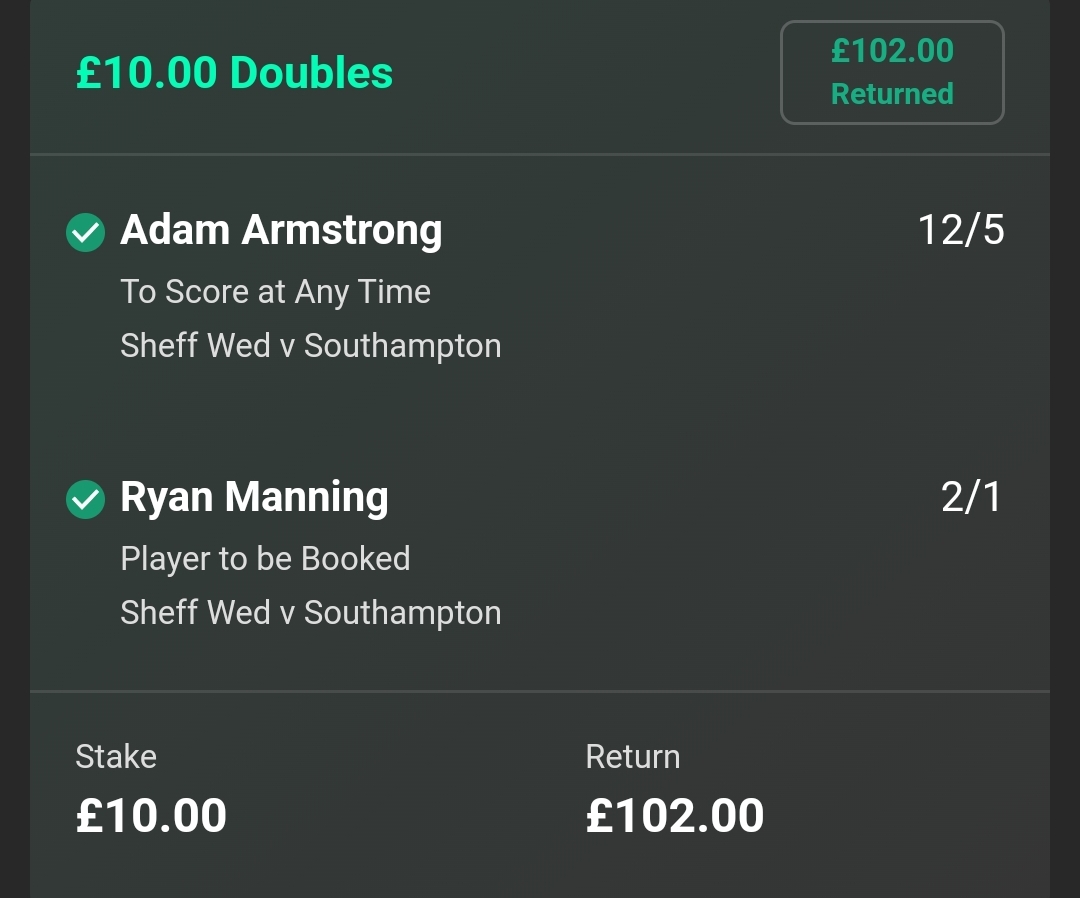Tap the £10.00 amount in the header

147,73
